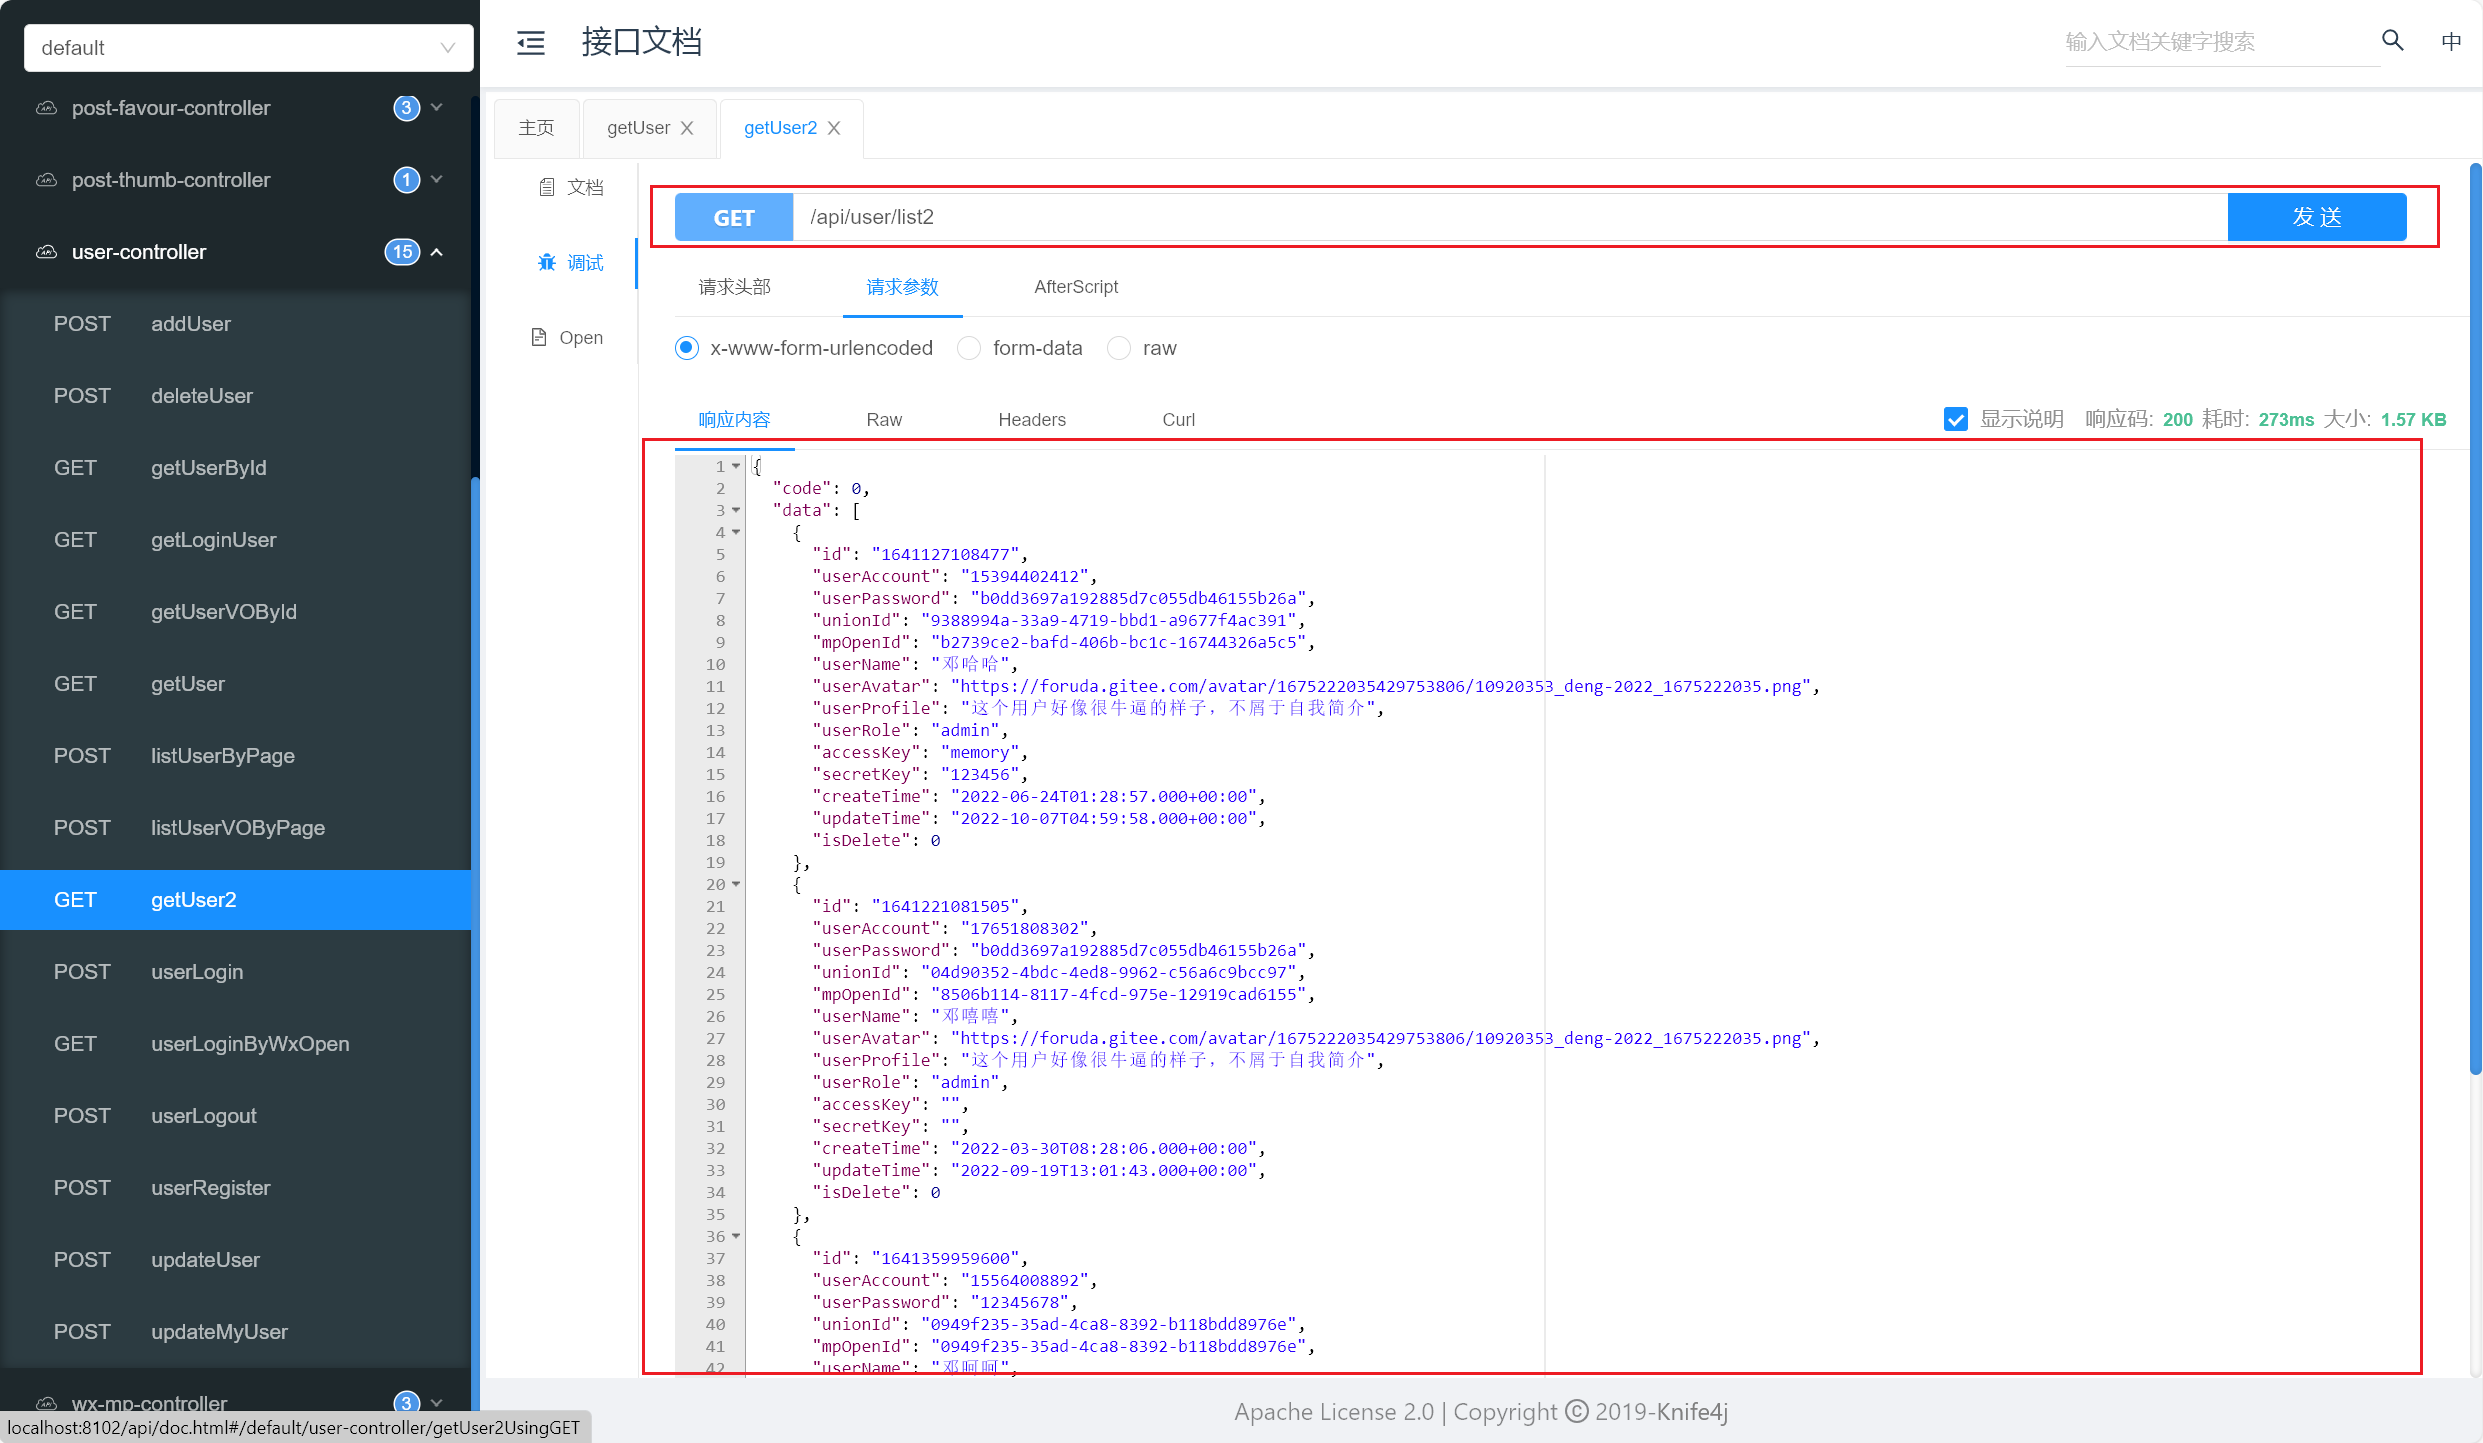
Task: Show the Curl response tab
Action: [1179, 420]
